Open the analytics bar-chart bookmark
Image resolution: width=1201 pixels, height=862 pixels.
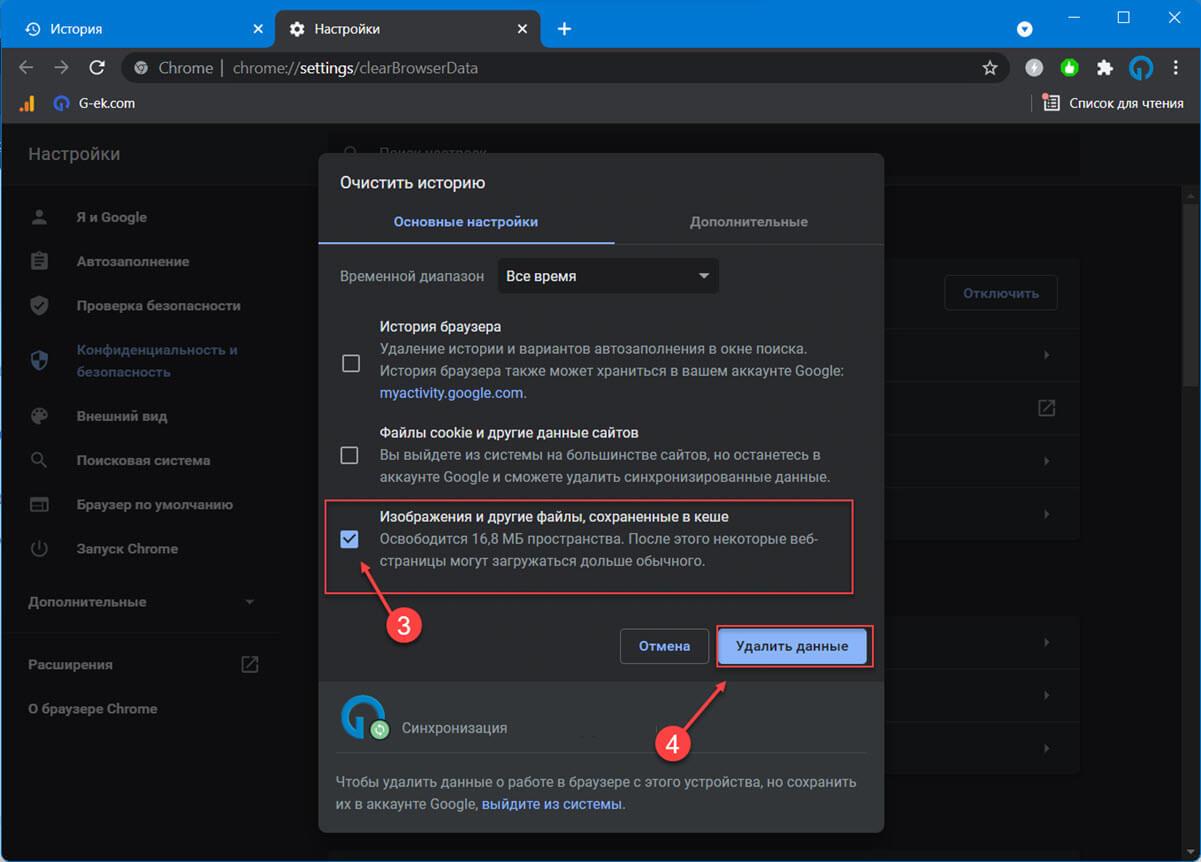pos(27,102)
